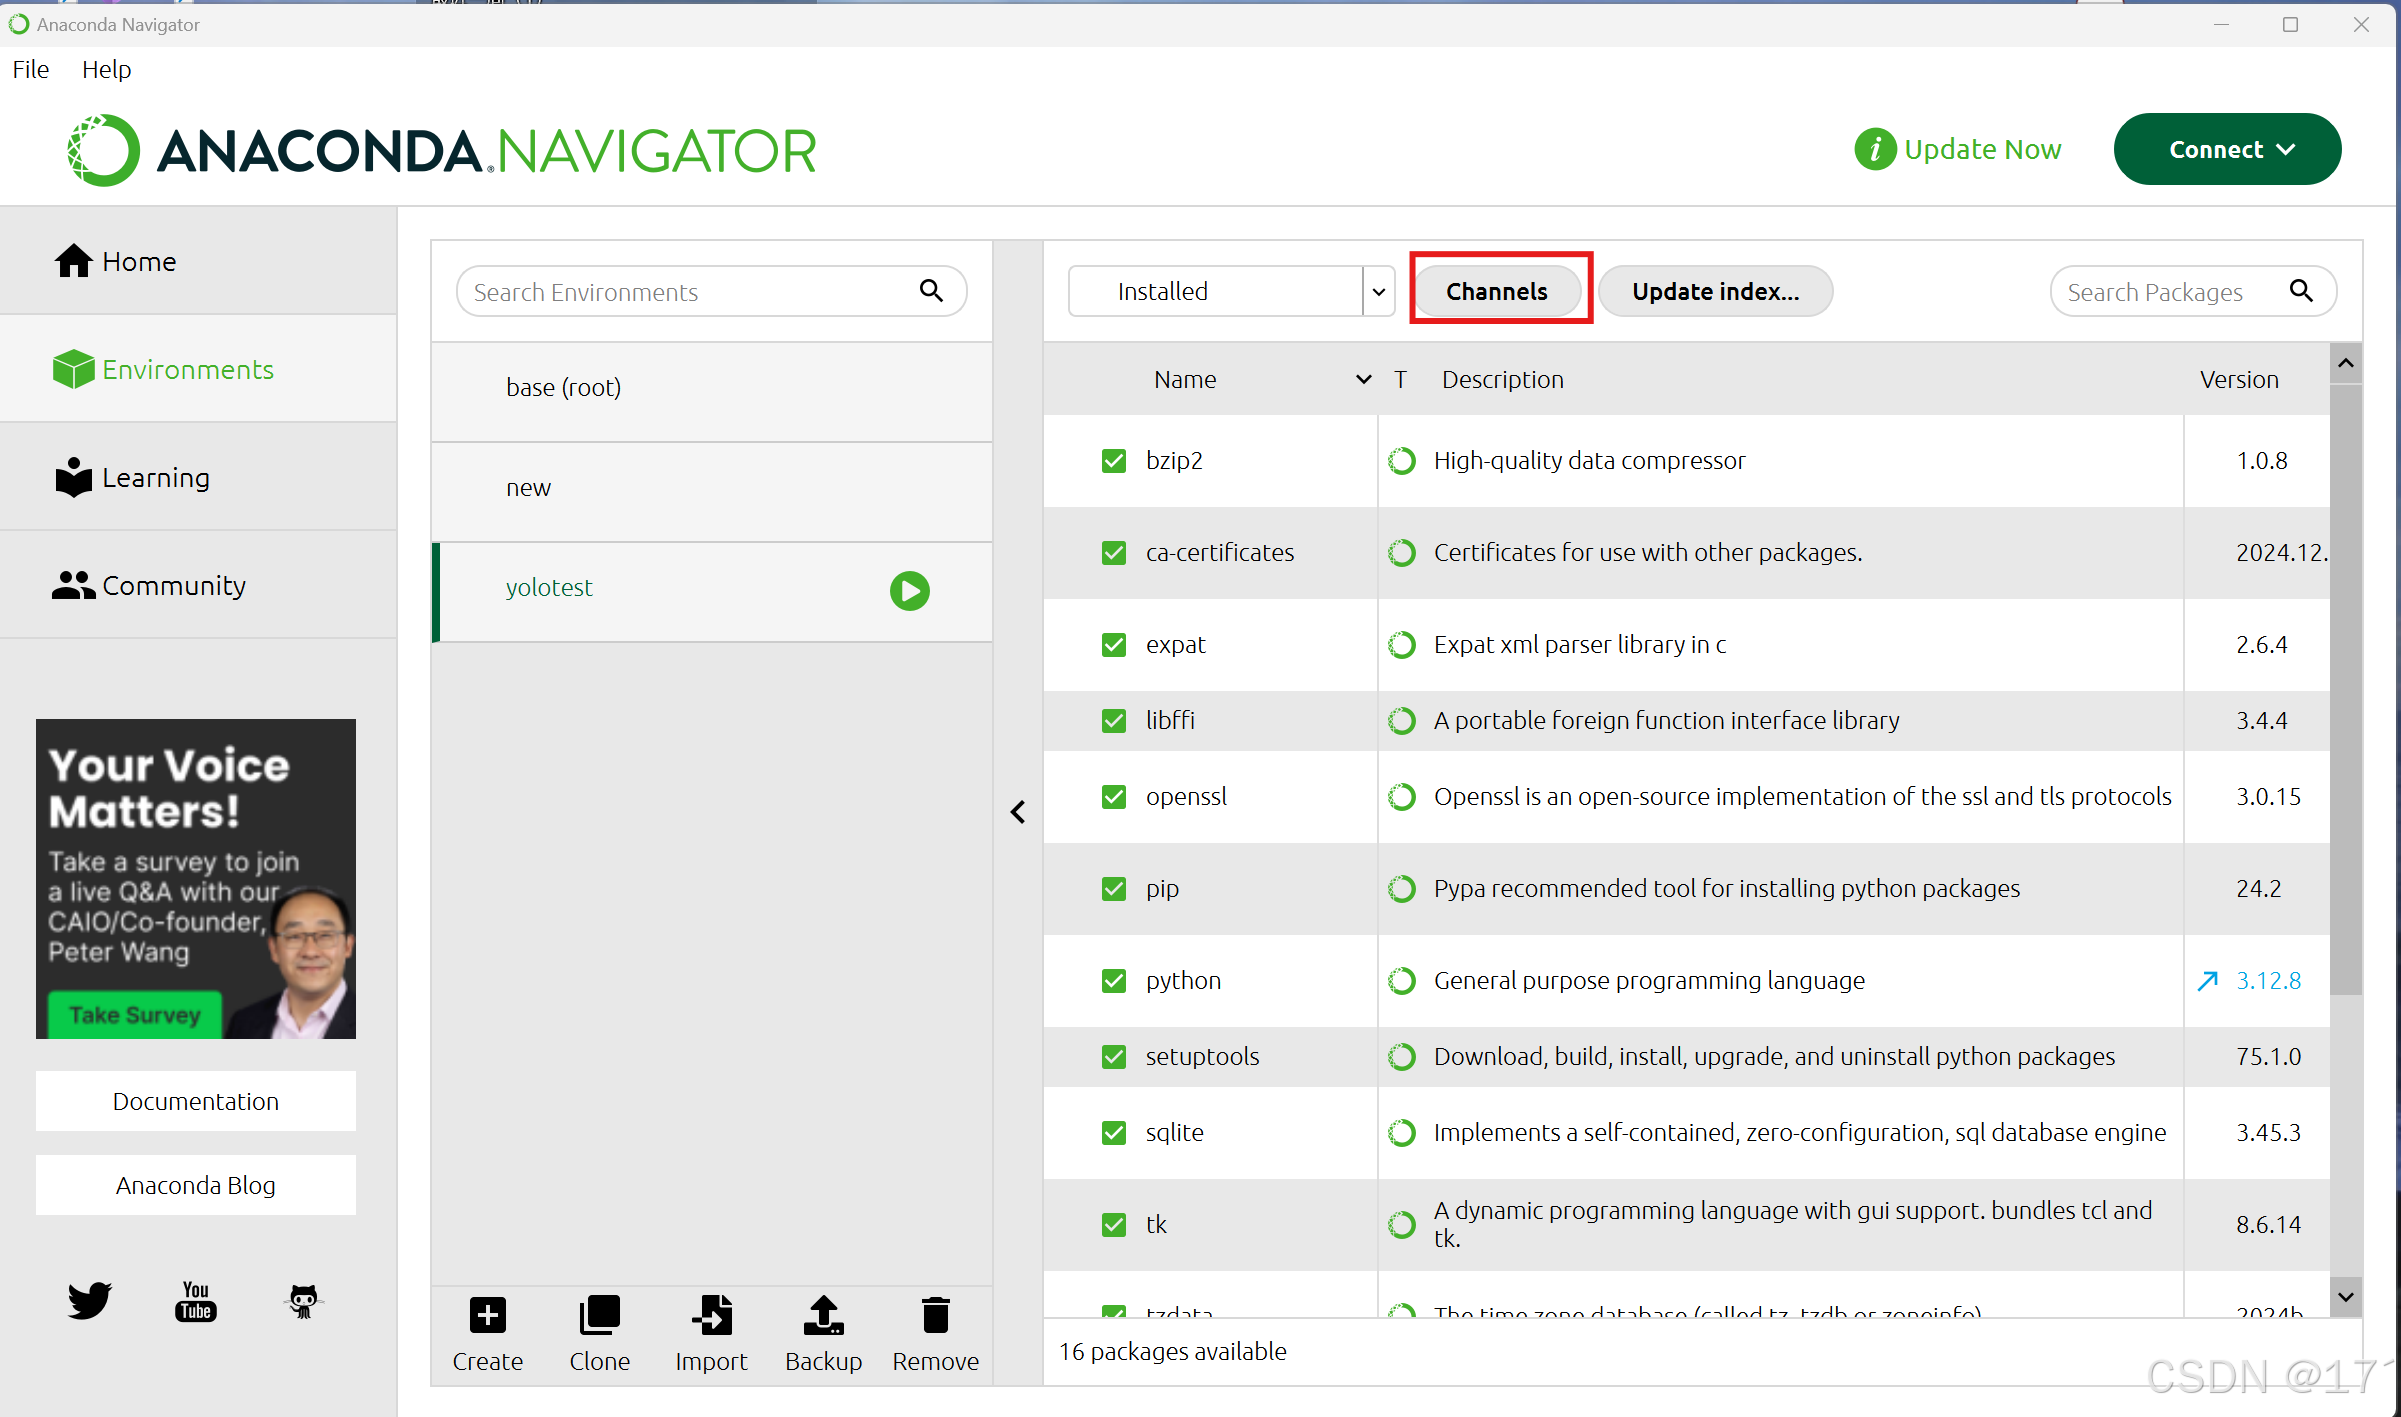Click the Import environment icon

point(711,1315)
